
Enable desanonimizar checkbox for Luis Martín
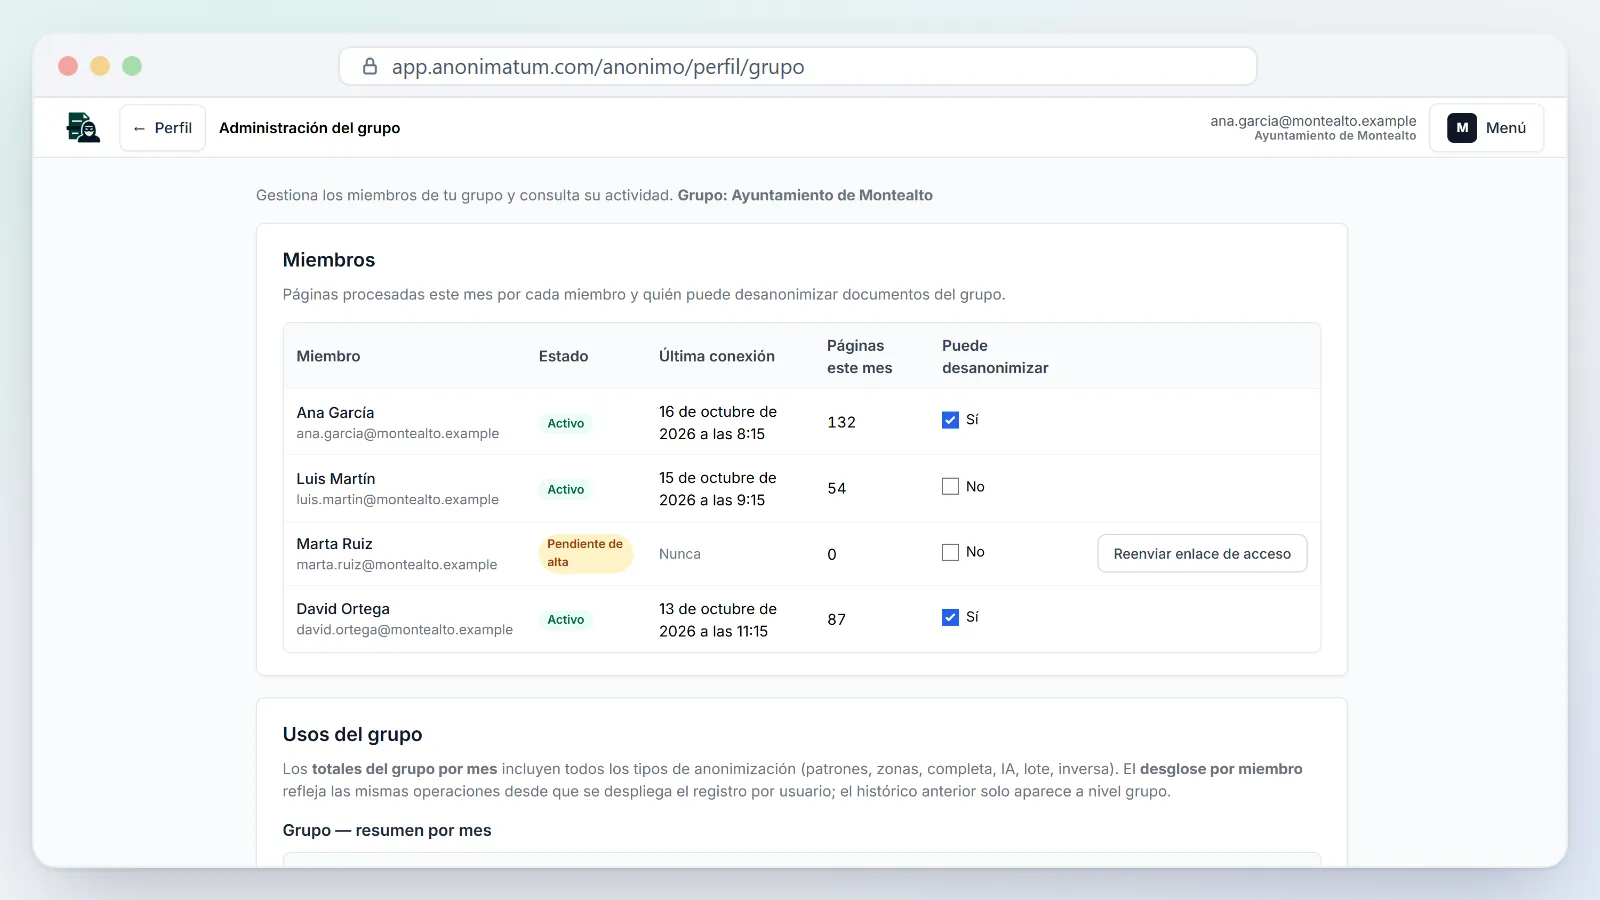[x=950, y=486]
